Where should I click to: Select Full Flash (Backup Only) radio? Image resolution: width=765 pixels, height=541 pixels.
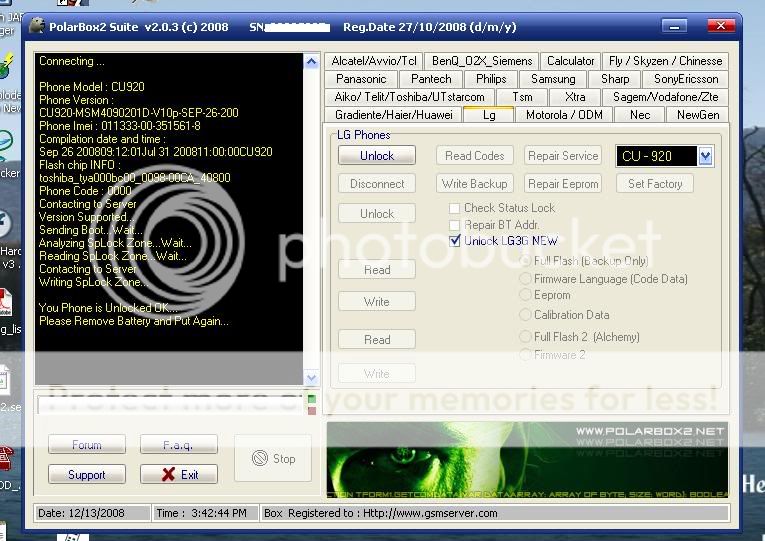[x=525, y=261]
